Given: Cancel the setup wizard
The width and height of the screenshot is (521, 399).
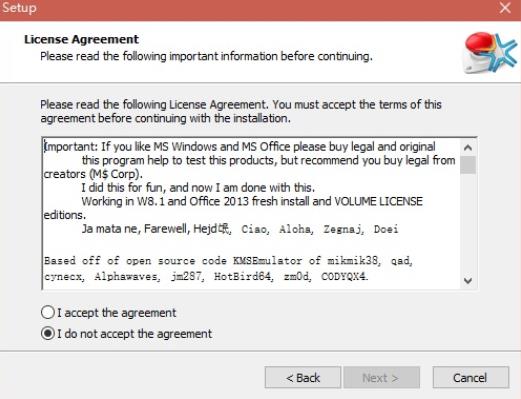Looking at the screenshot, I should pos(471,378).
